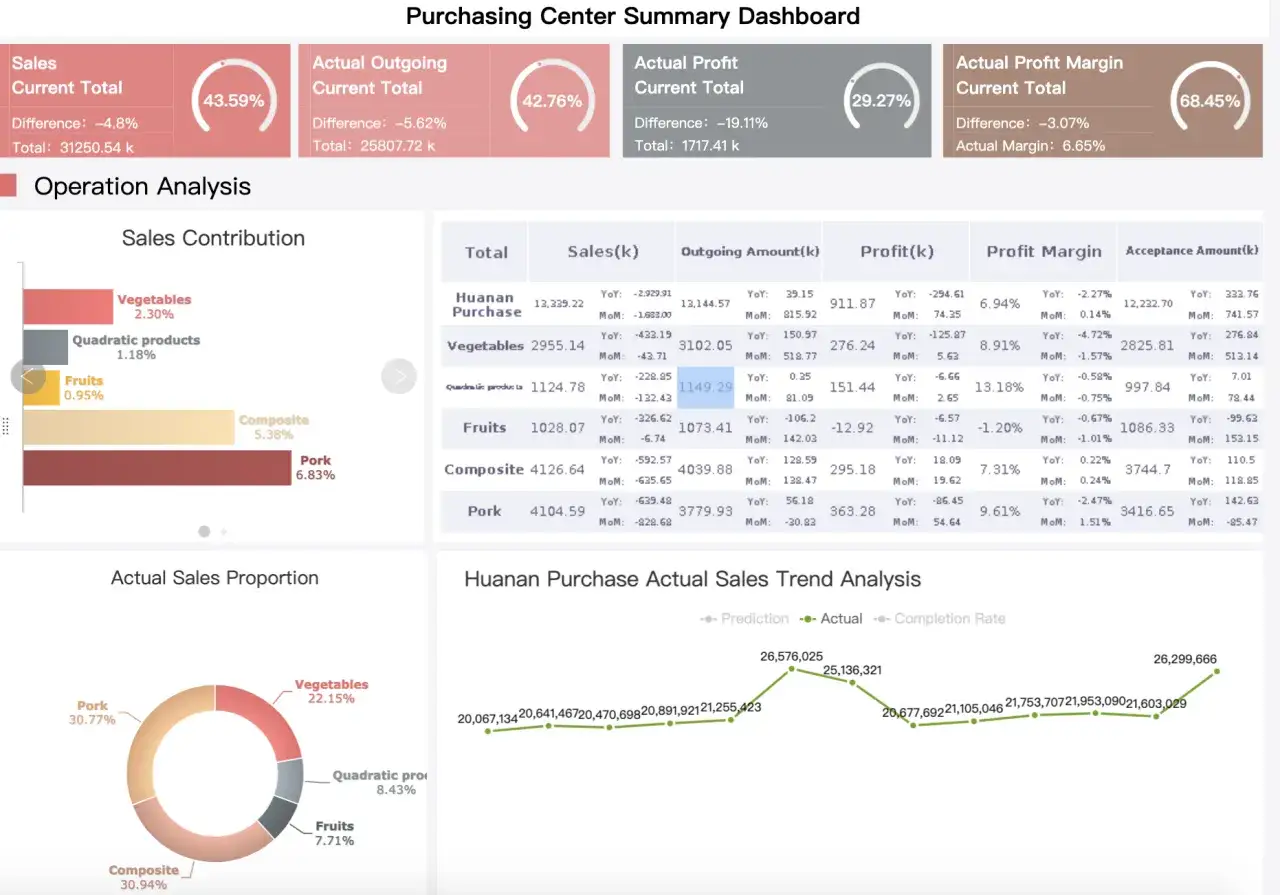
Task: Click the left carousel arrow on Sales Contribution
Action: (28, 376)
